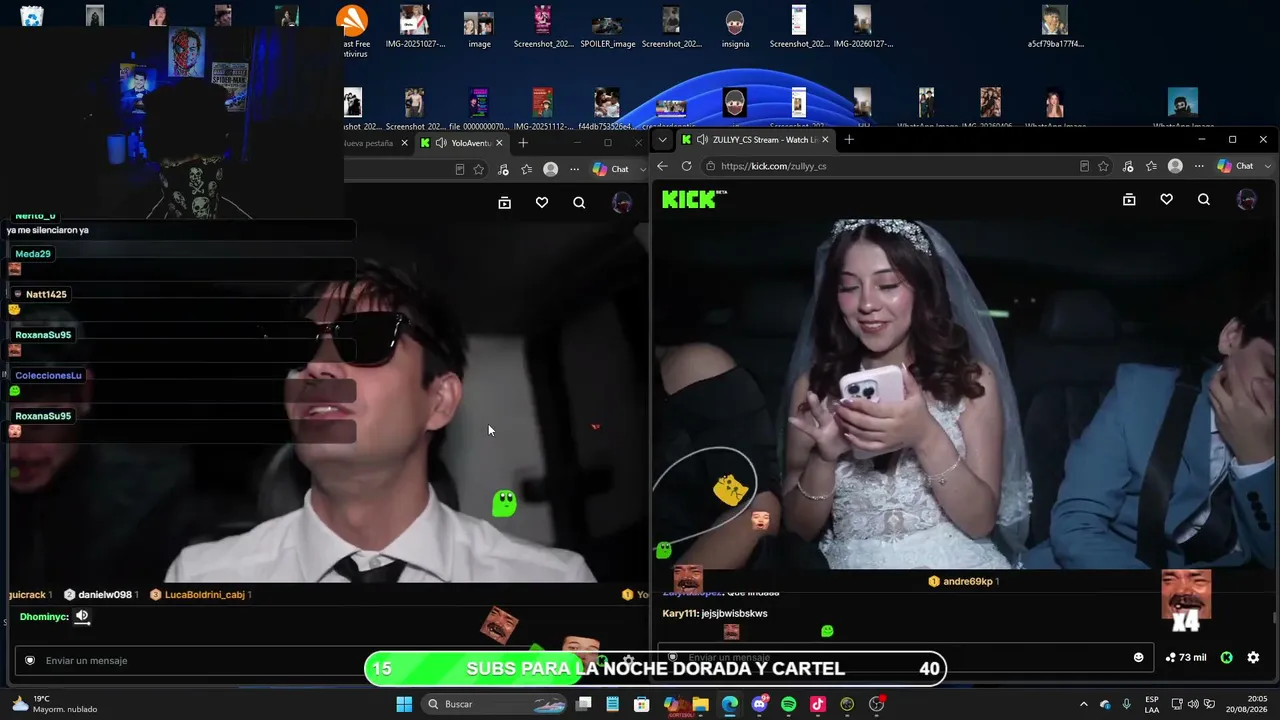Click the Kary111 username in right chat
1280x720 pixels.
[680, 613]
